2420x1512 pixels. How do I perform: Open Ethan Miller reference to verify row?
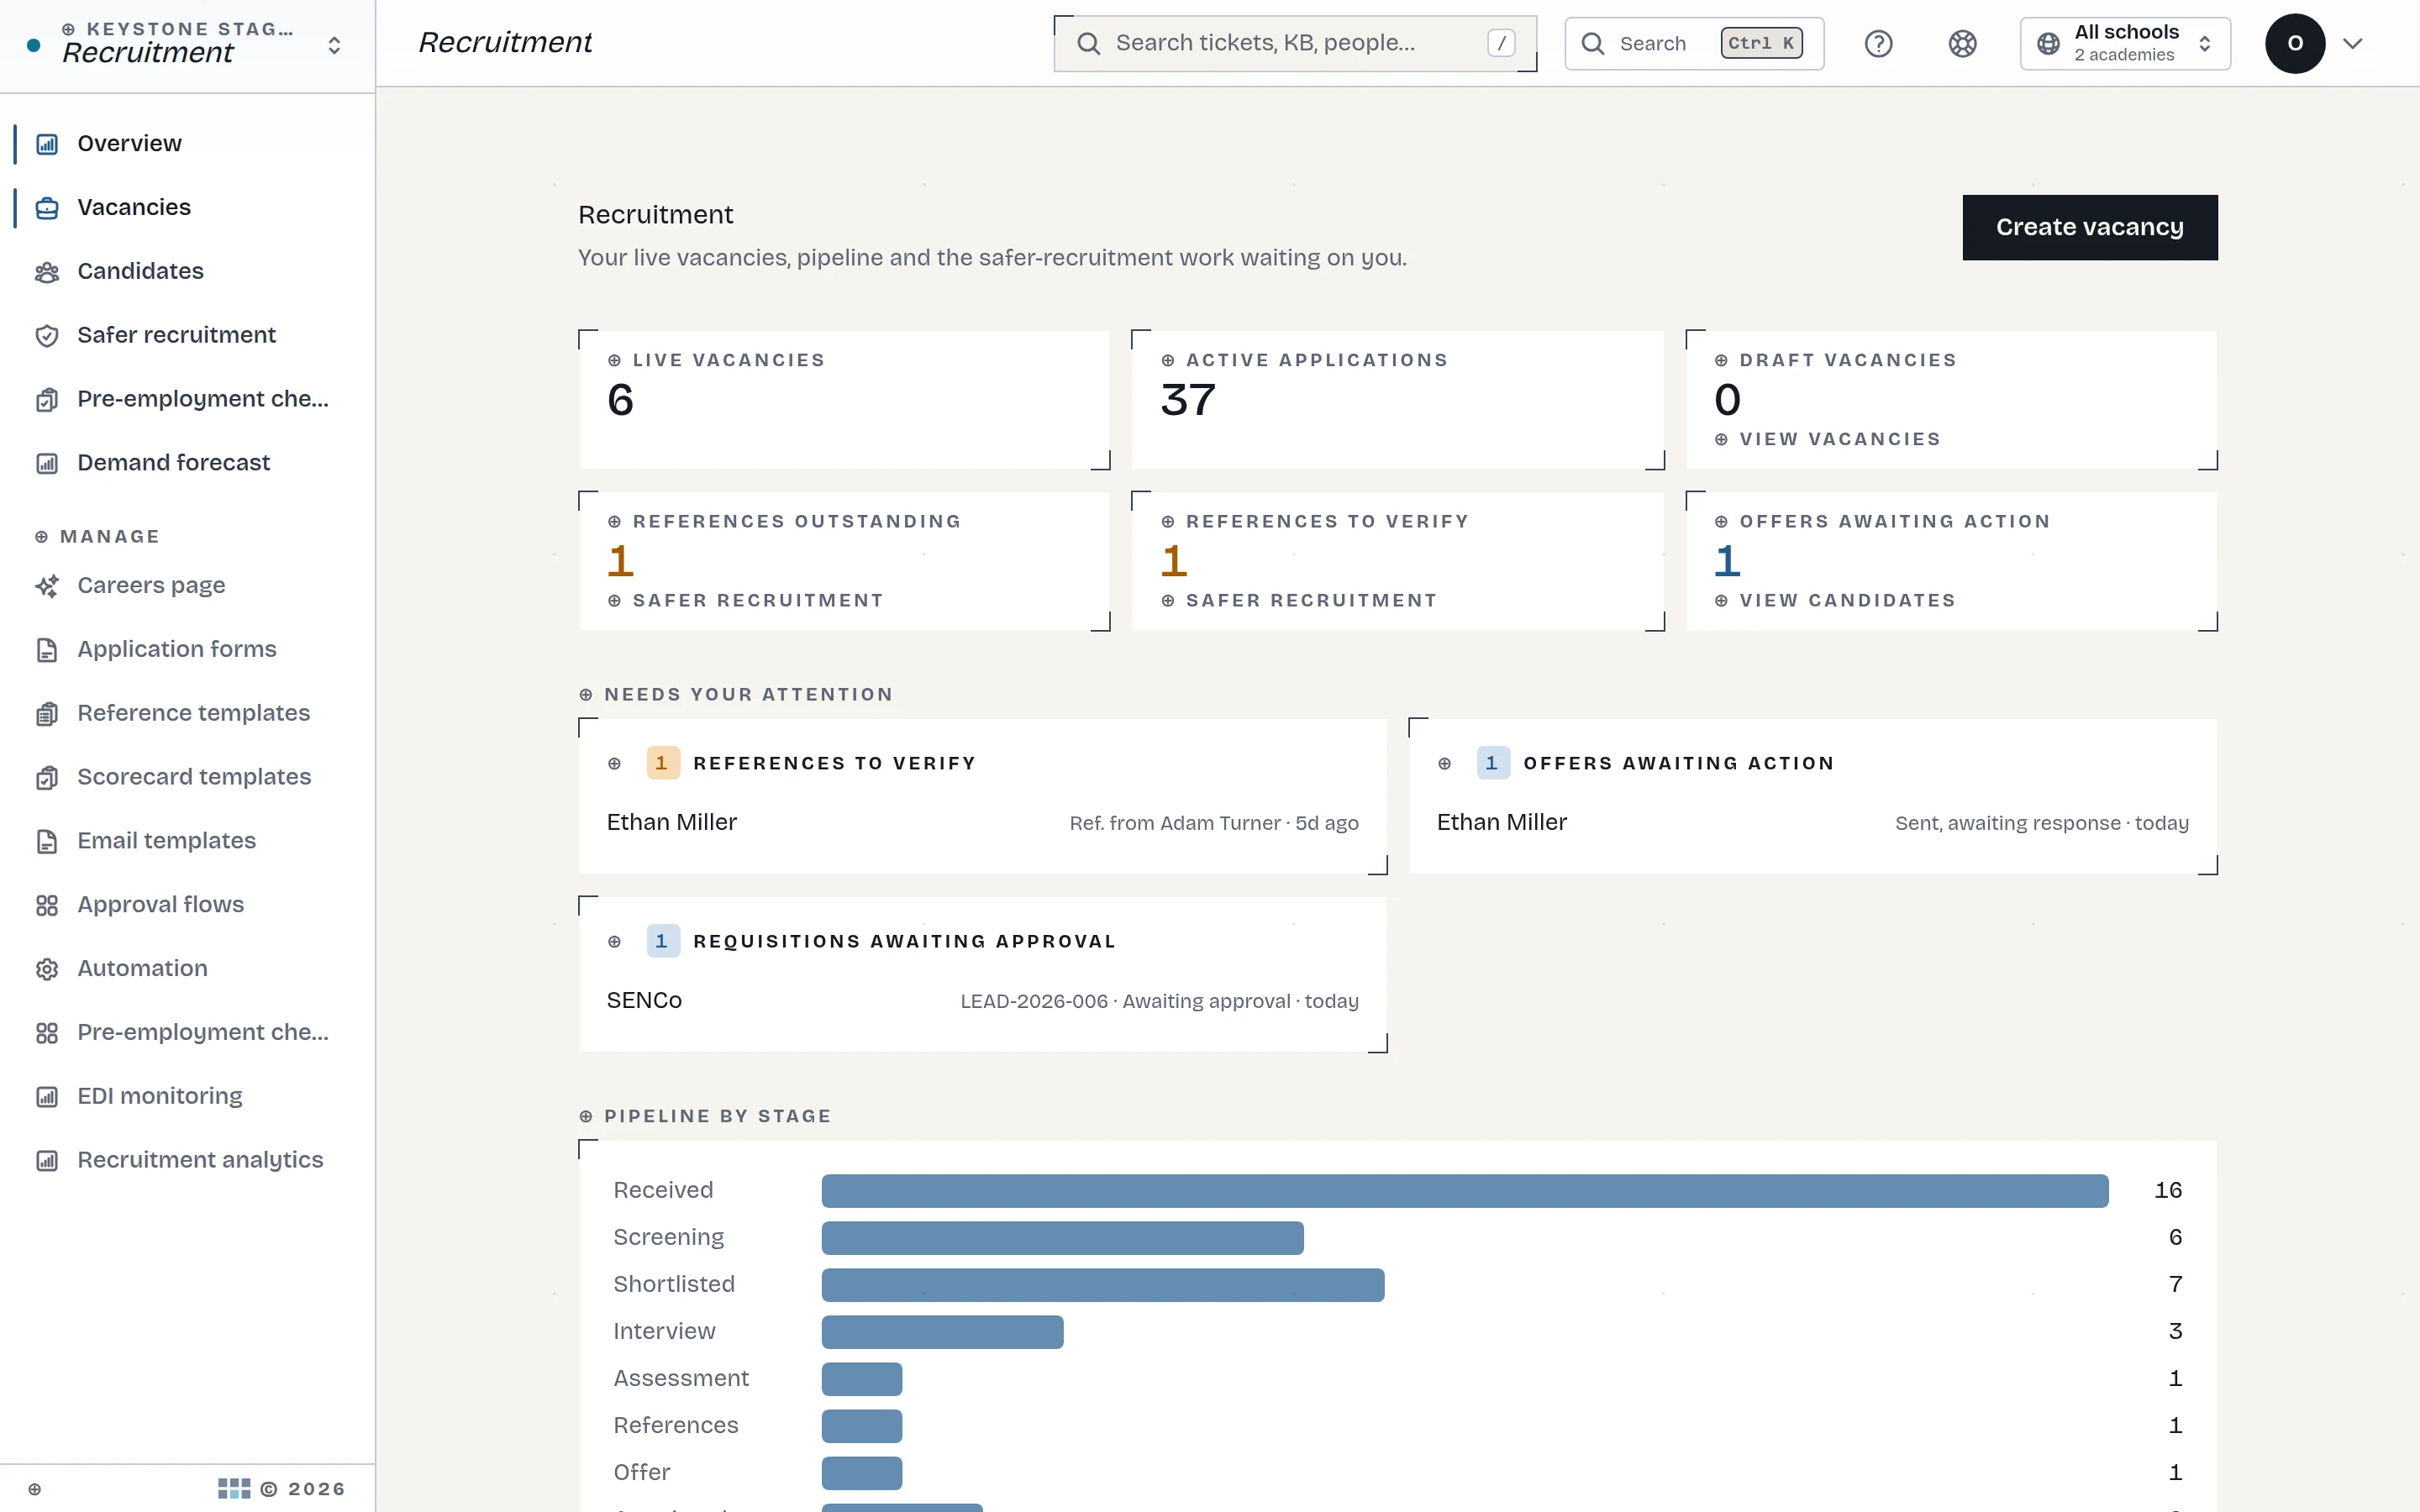(x=982, y=823)
